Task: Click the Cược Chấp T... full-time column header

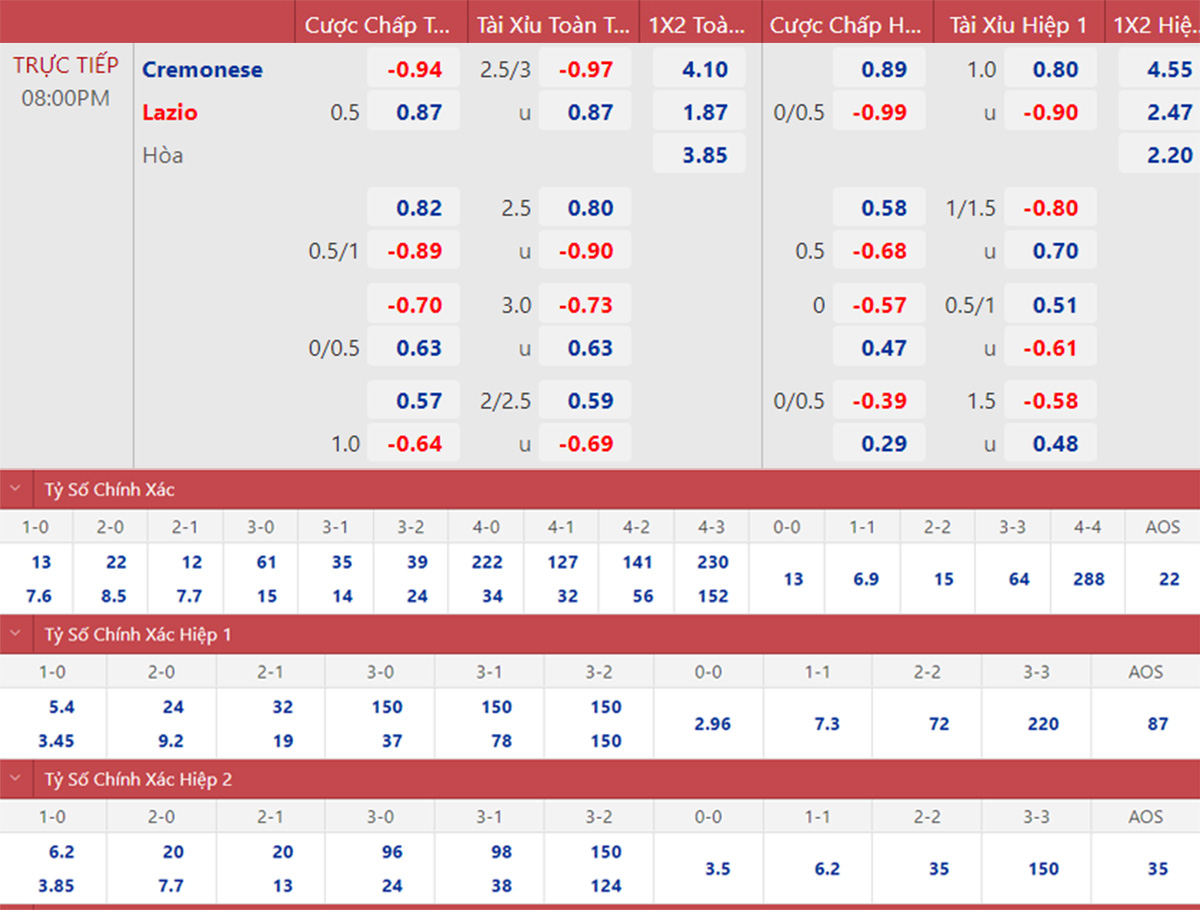Action: click(x=377, y=25)
